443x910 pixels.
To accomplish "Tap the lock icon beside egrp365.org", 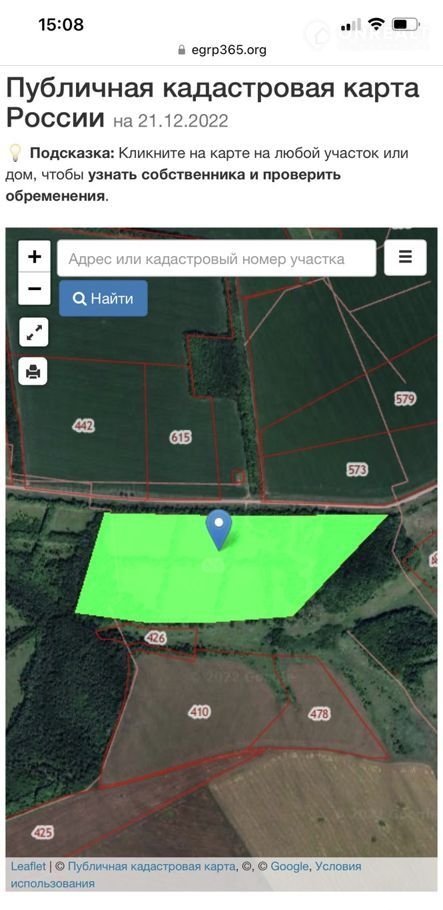I will pos(182,50).
